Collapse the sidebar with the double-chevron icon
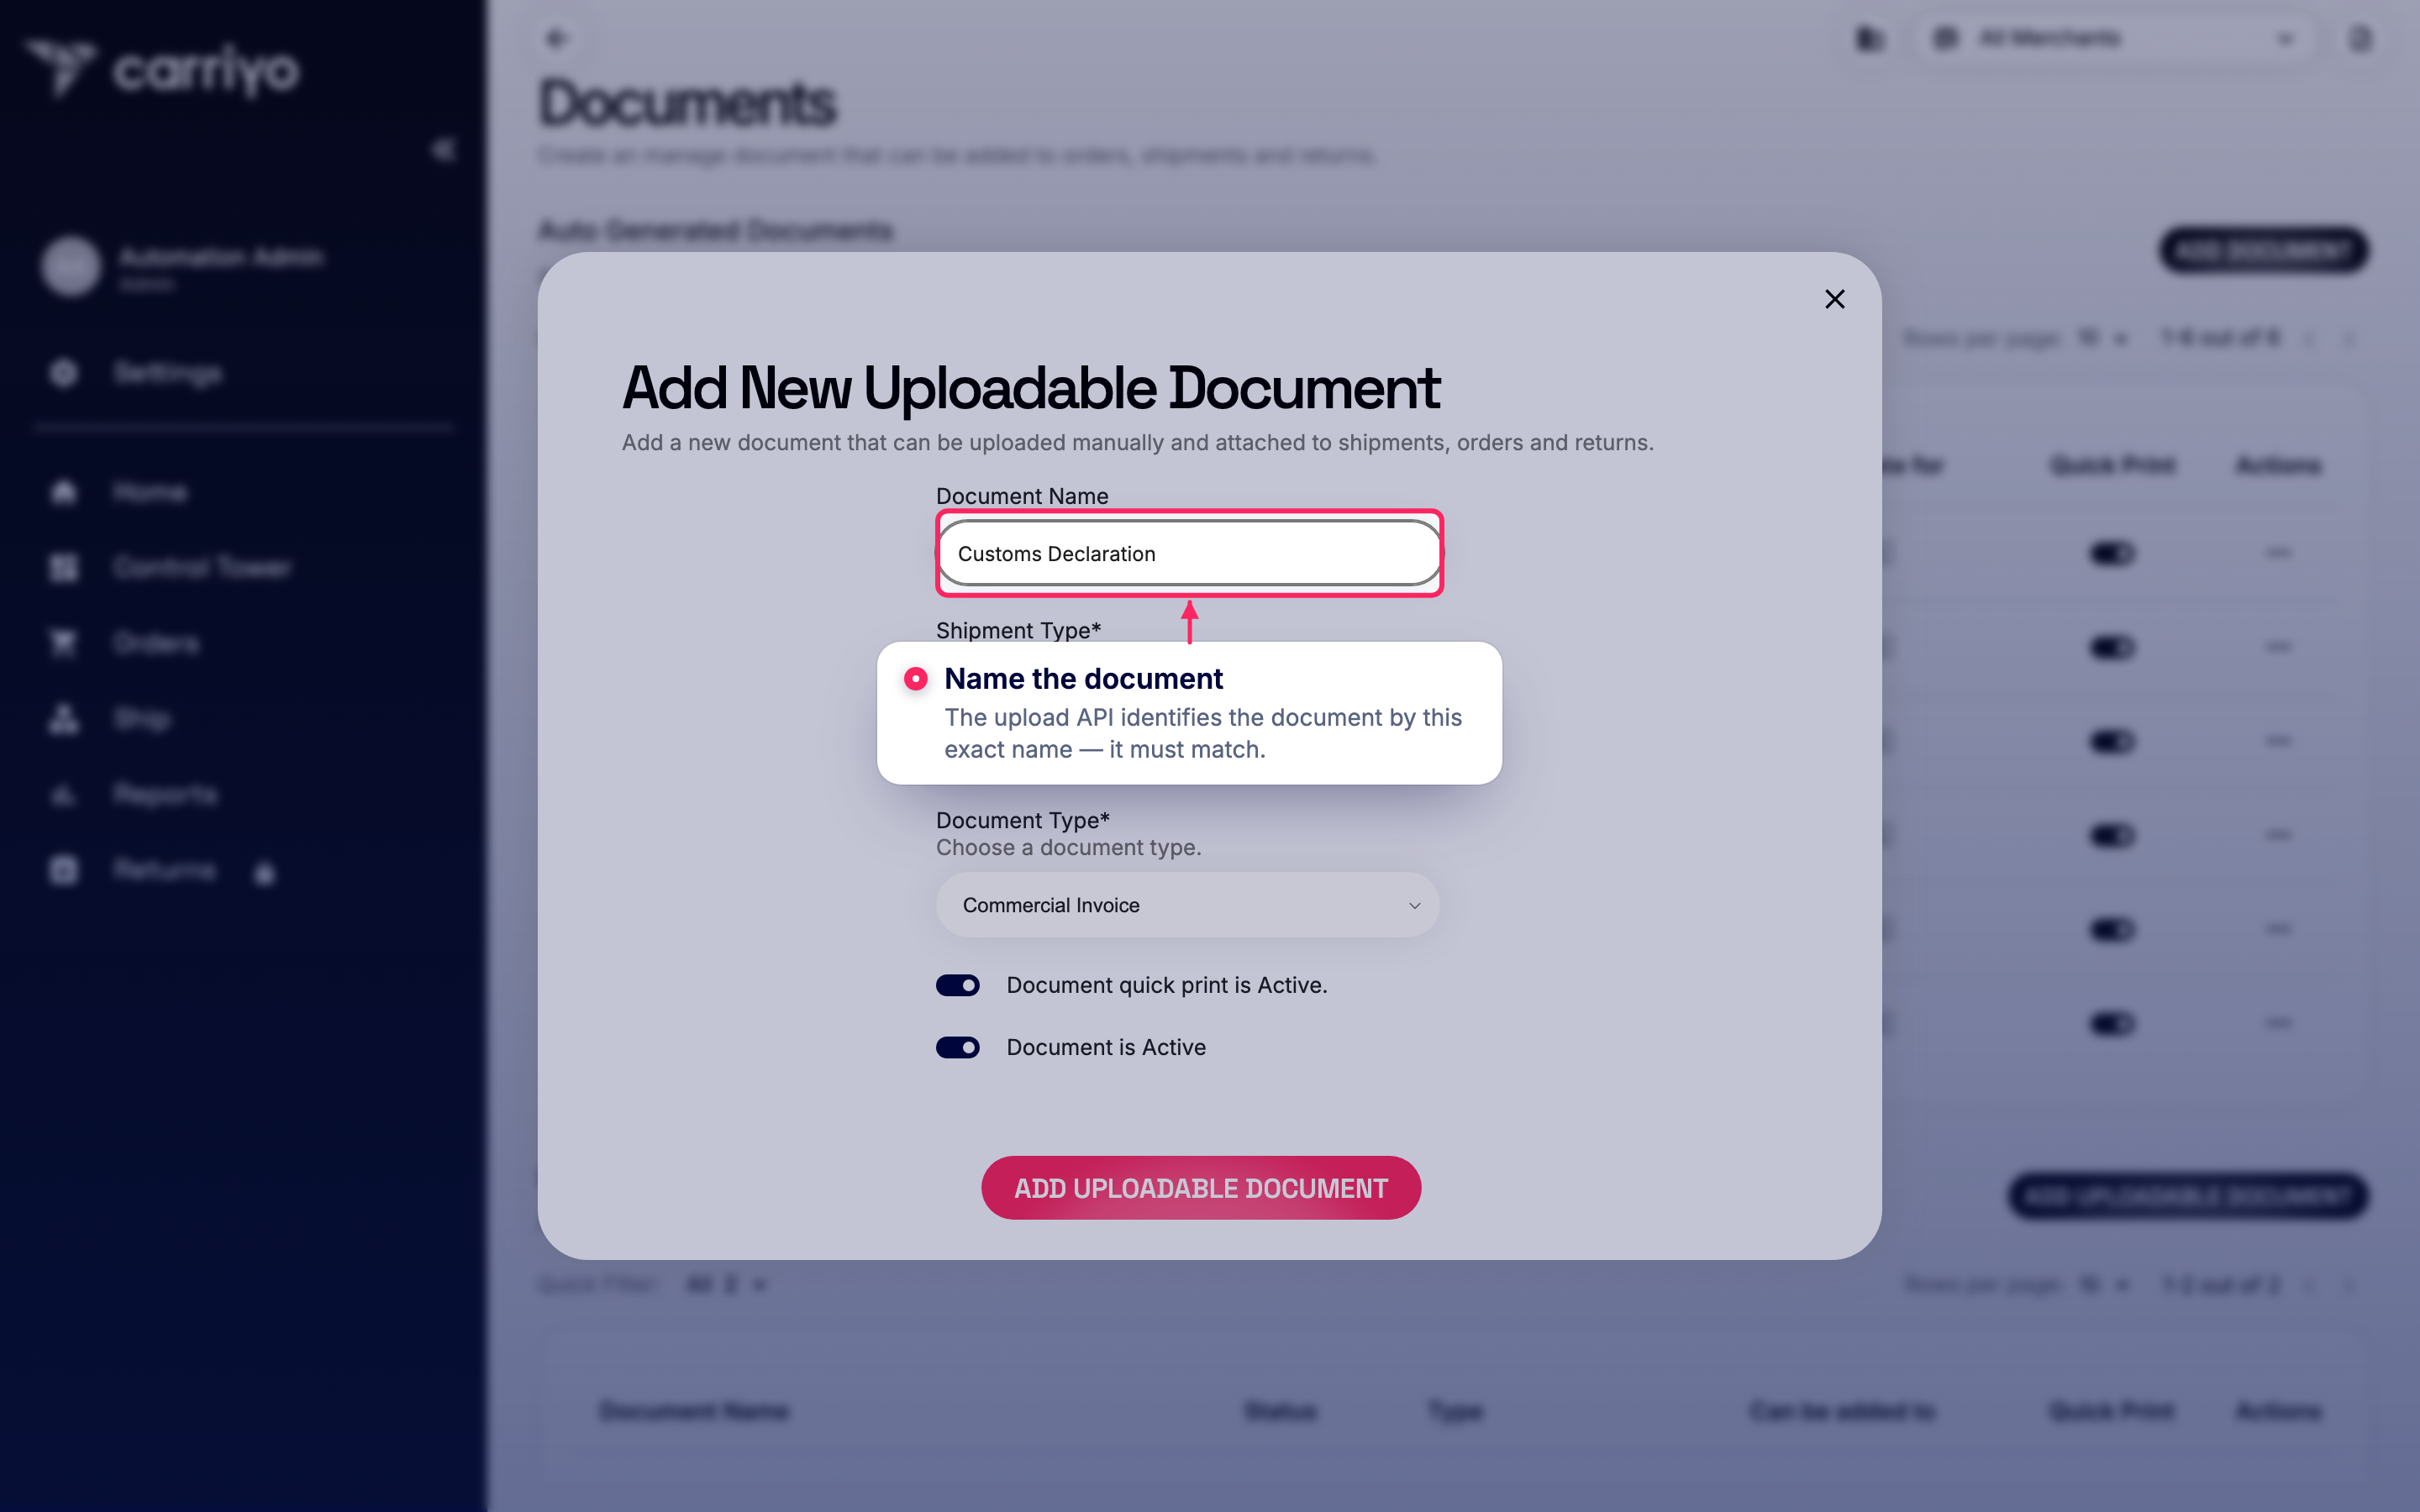 click(443, 150)
